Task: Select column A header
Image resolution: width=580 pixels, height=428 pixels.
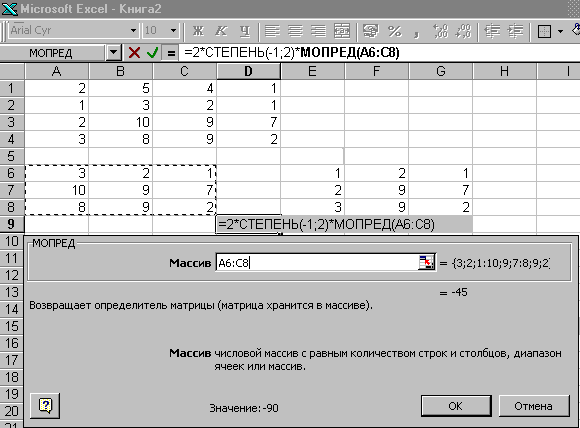Action: click(x=57, y=71)
